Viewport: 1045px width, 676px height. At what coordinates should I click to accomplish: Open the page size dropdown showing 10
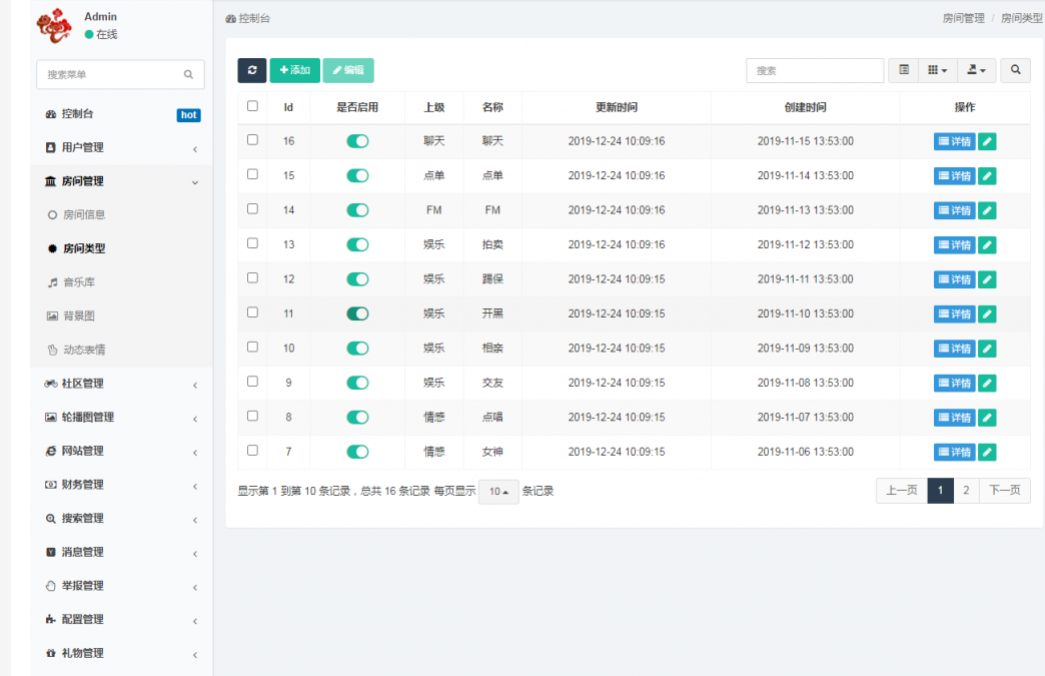tap(498, 492)
